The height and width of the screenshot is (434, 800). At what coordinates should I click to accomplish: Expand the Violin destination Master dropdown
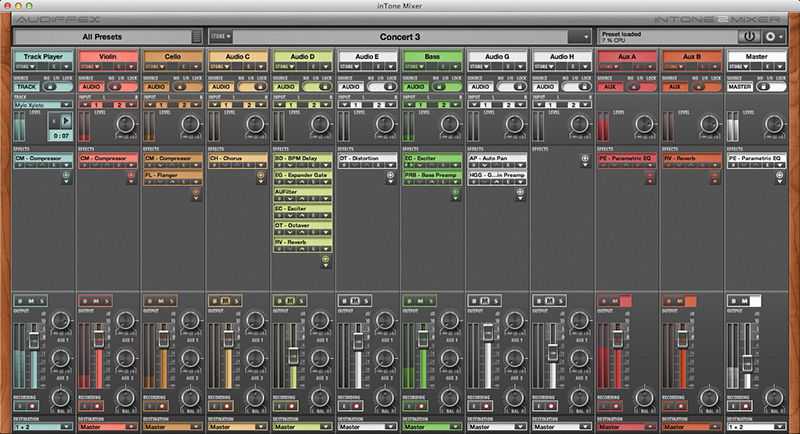click(131, 427)
